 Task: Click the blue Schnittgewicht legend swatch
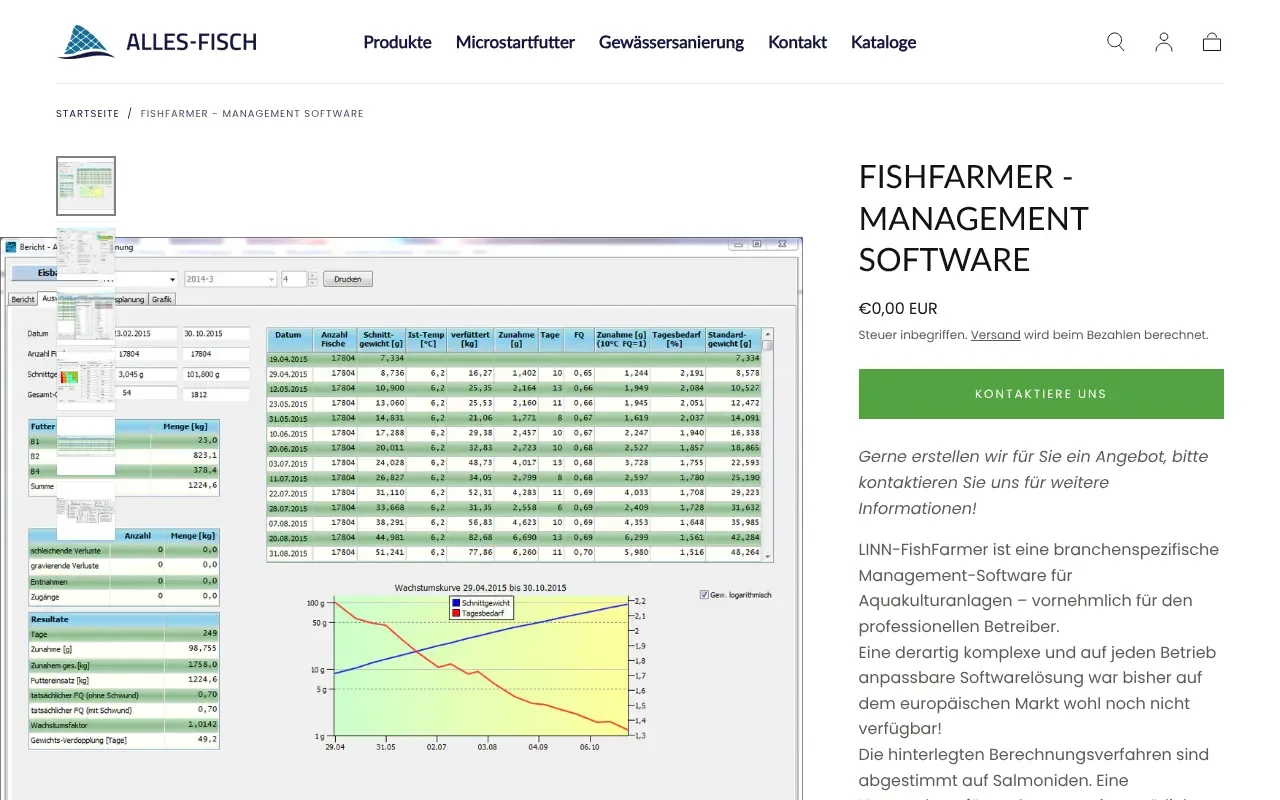click(456, 603)
